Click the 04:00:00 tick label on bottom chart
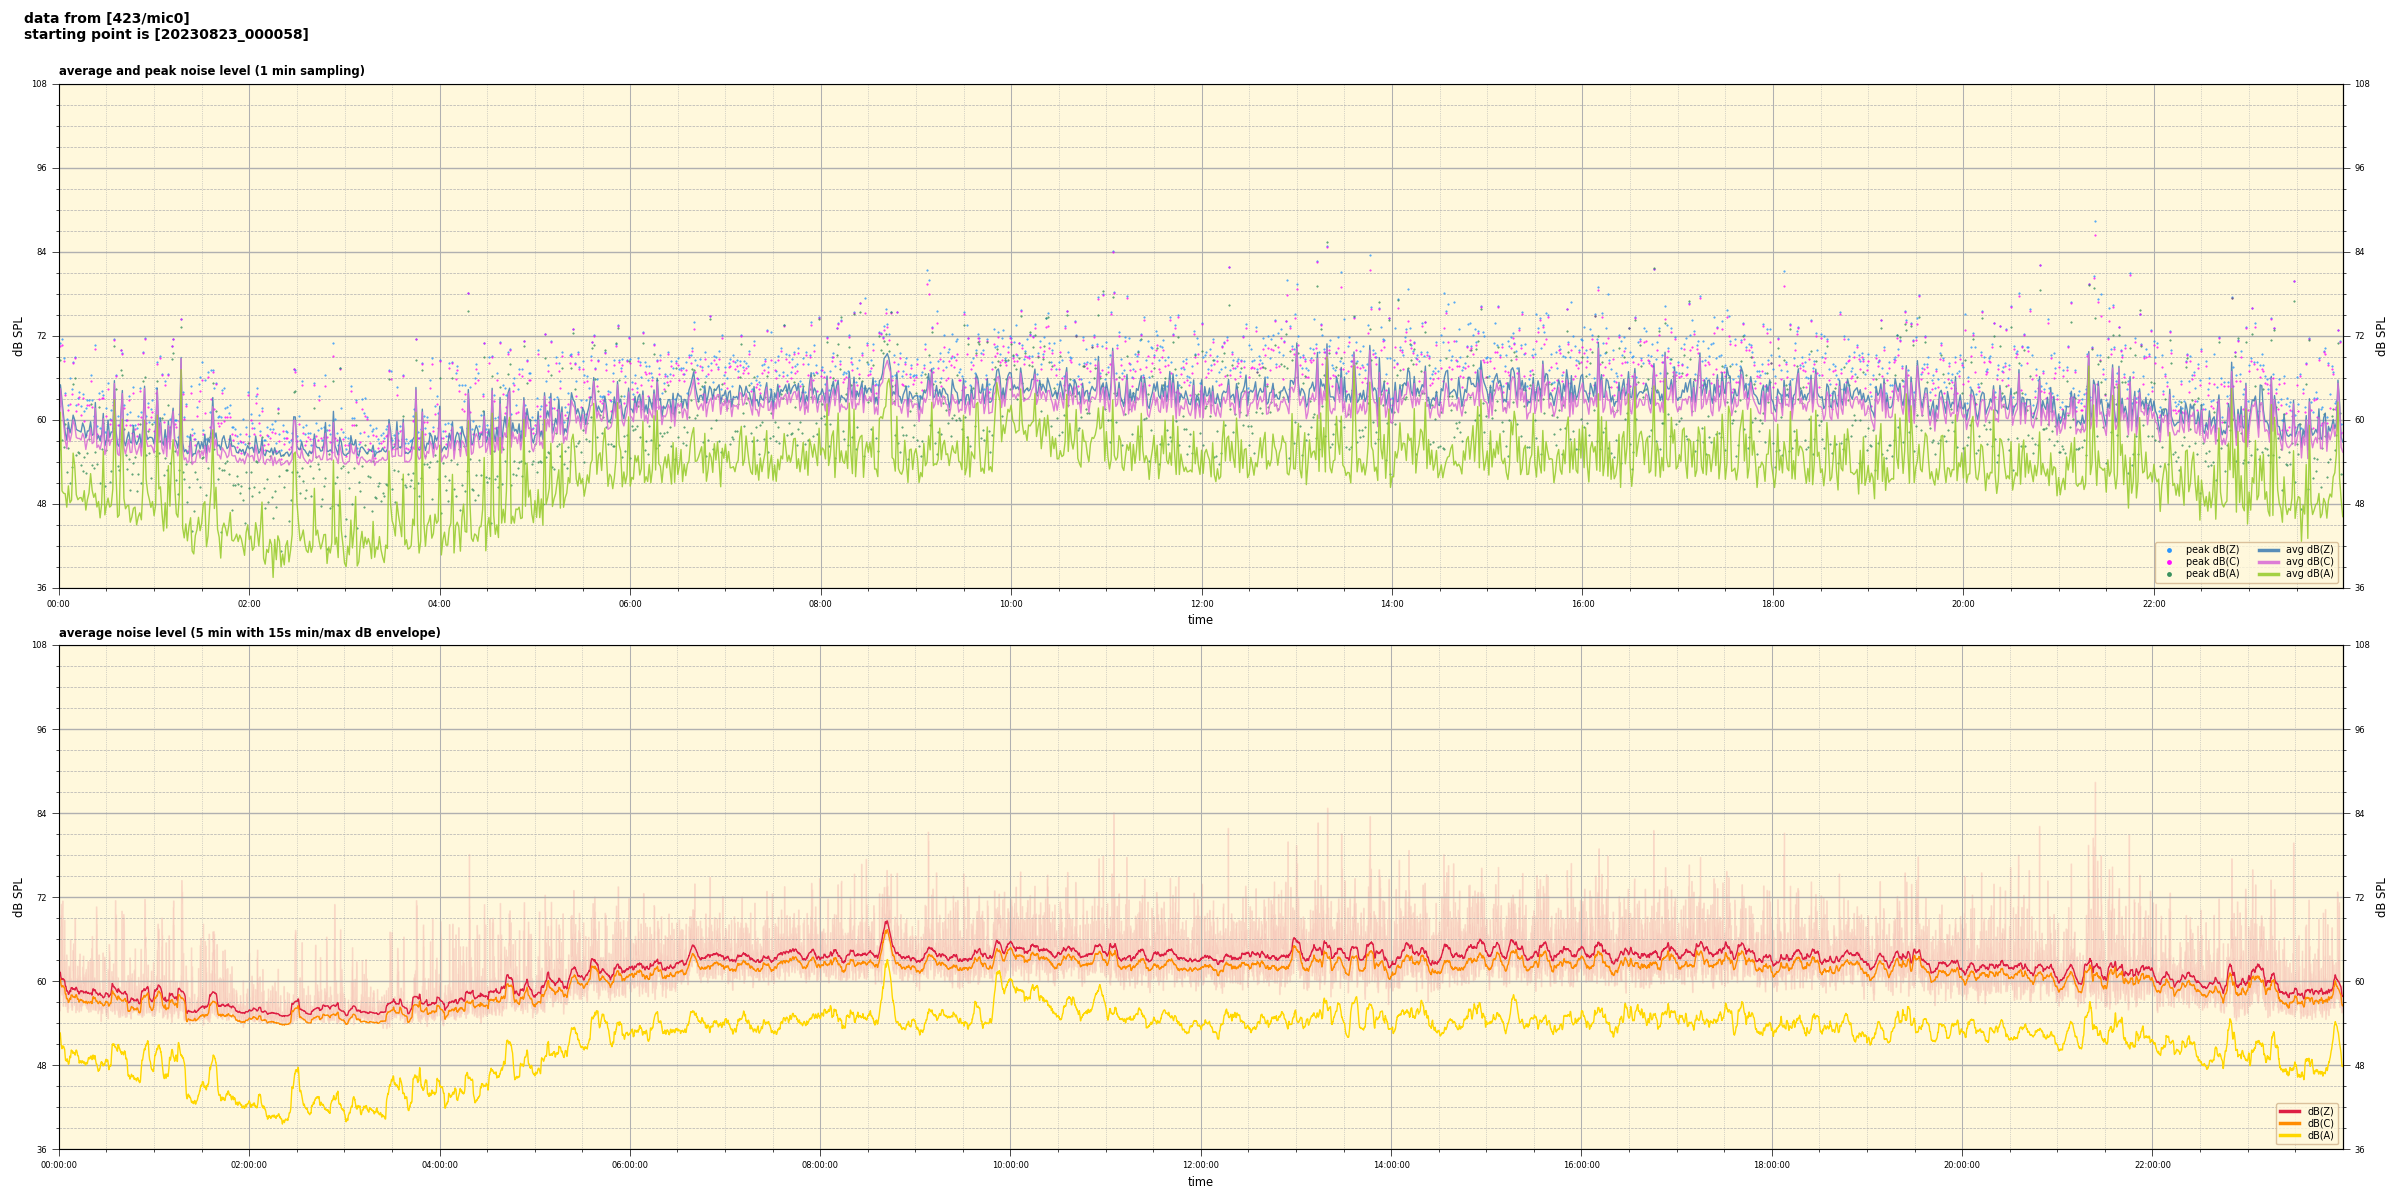2400x1200 pixels. pos(440,1165)
